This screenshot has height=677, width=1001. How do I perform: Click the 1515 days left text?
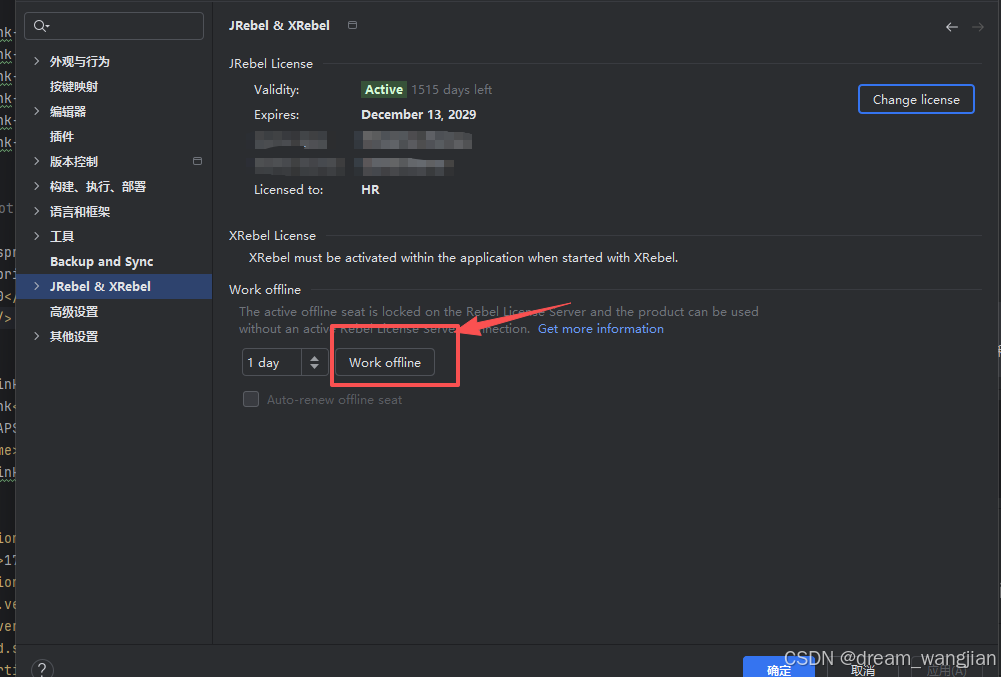coord(451,89)
